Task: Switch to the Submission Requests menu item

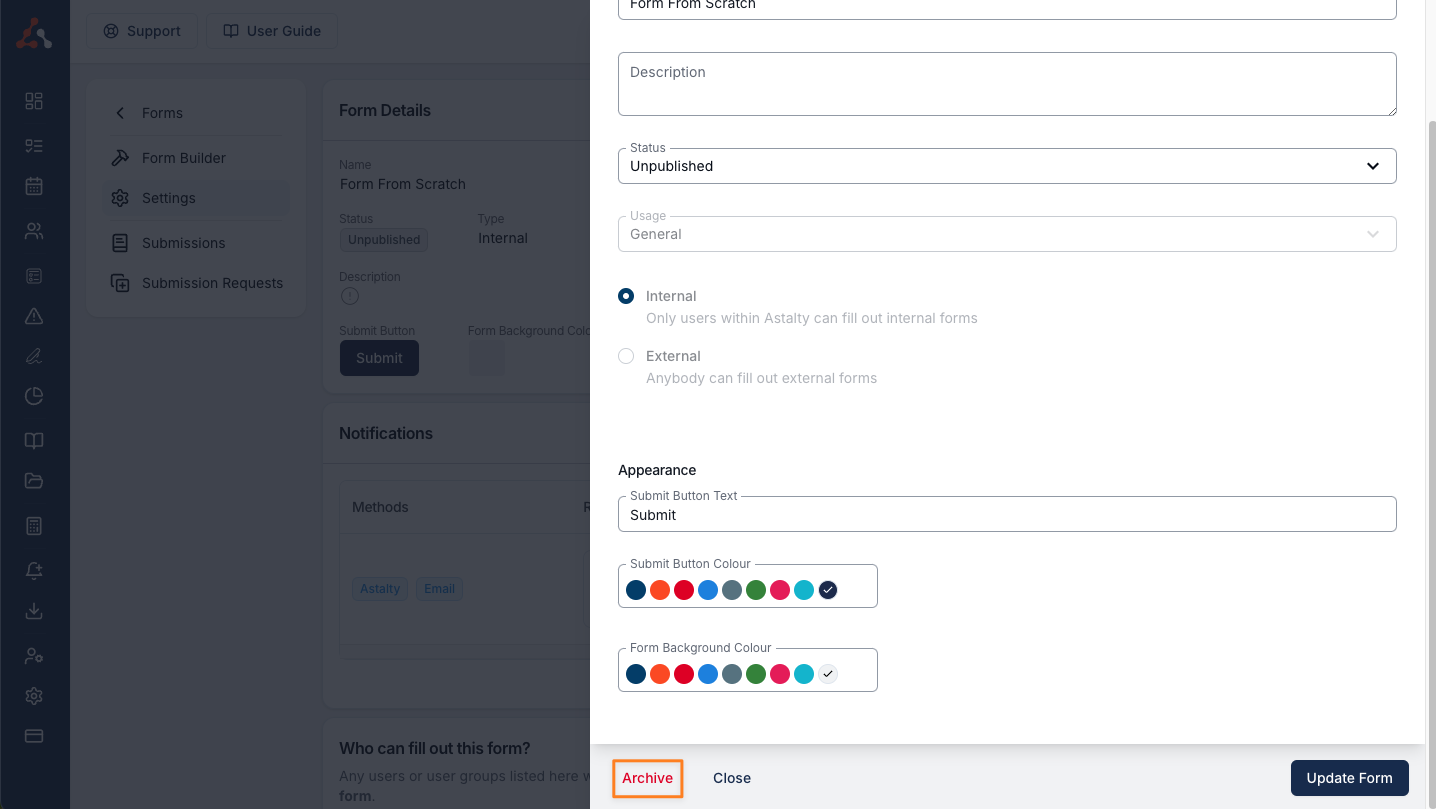Action: [x=212, y=283]
